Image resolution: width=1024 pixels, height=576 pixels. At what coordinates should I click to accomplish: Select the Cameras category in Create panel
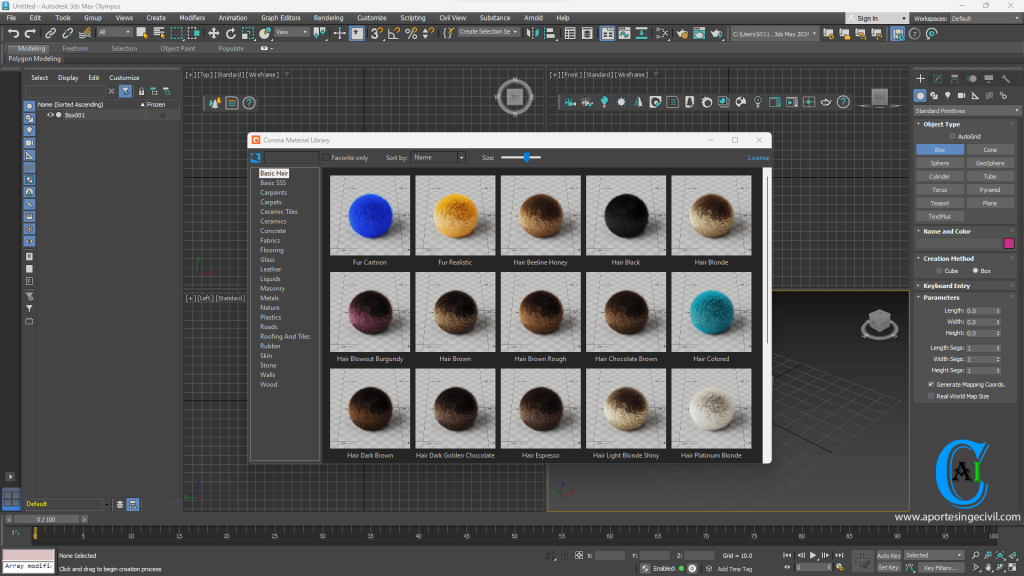[961, 95]
